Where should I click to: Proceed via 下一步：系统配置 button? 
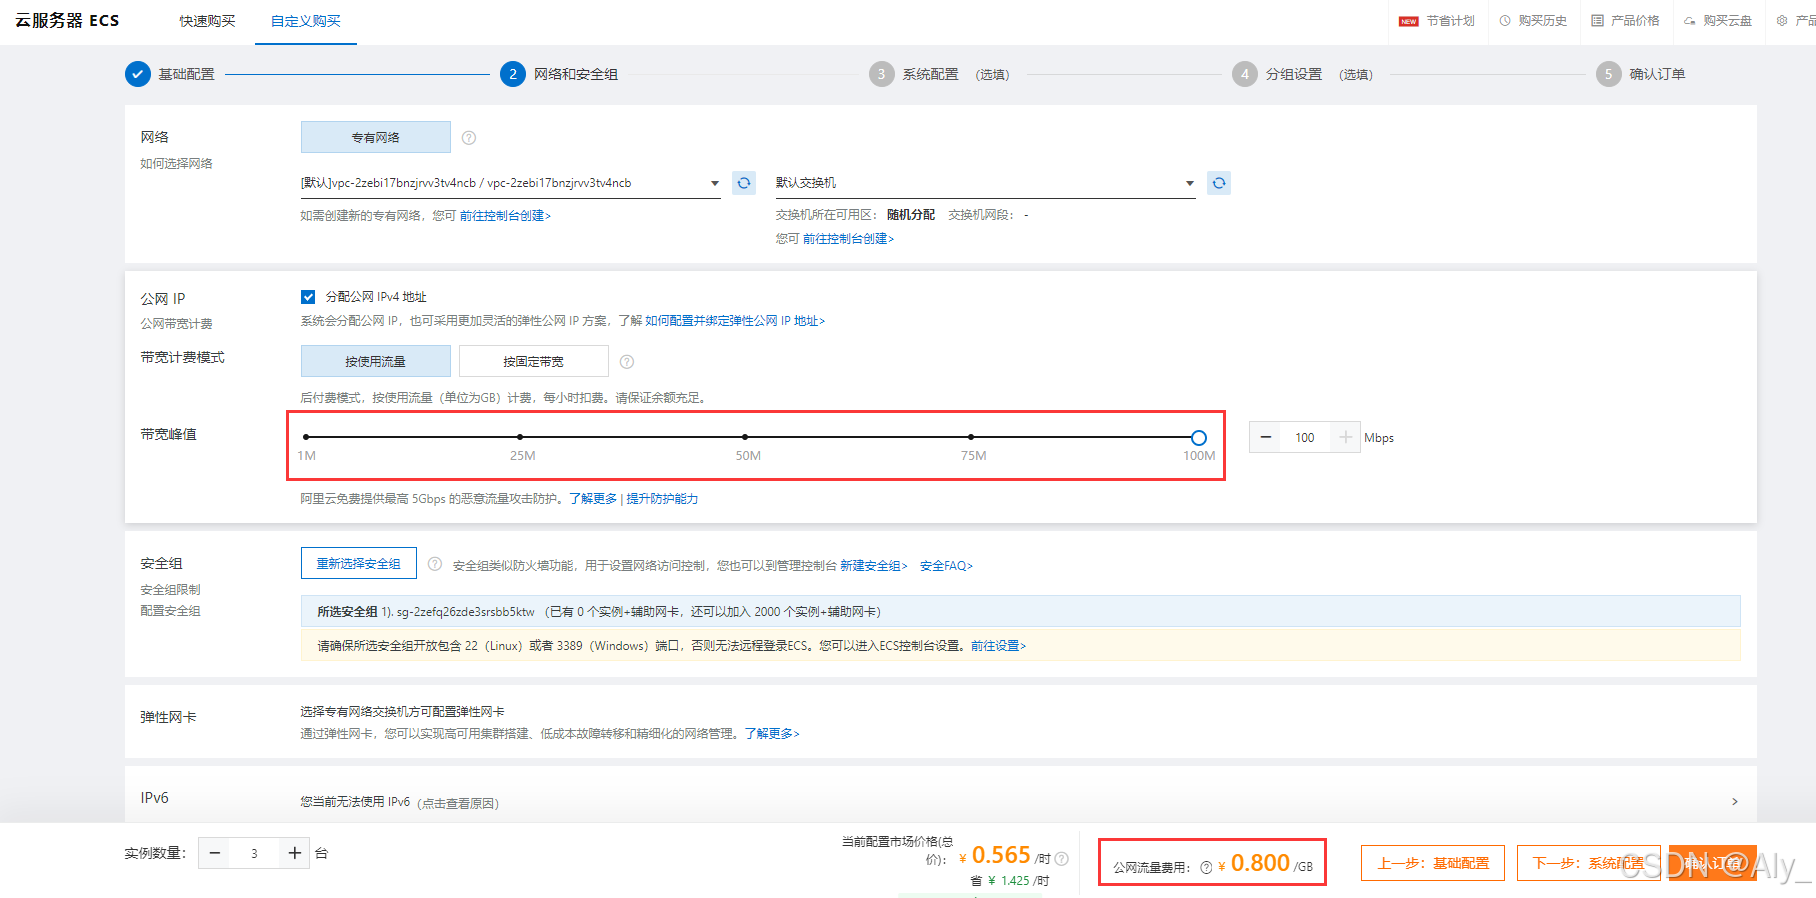tap(1589, 863)
